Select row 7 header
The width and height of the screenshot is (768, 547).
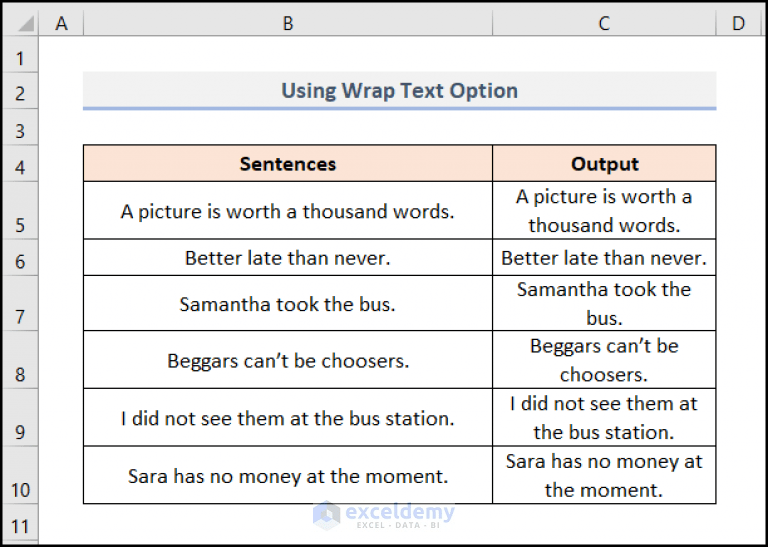coord(20,303)
